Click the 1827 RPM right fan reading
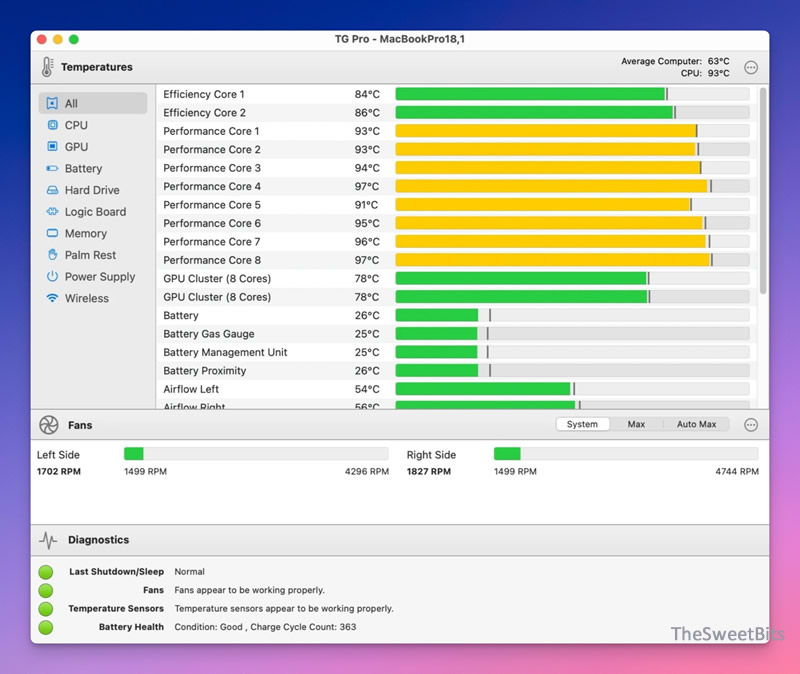The width and height of the screenshot is (800, 674). [429, 471]
